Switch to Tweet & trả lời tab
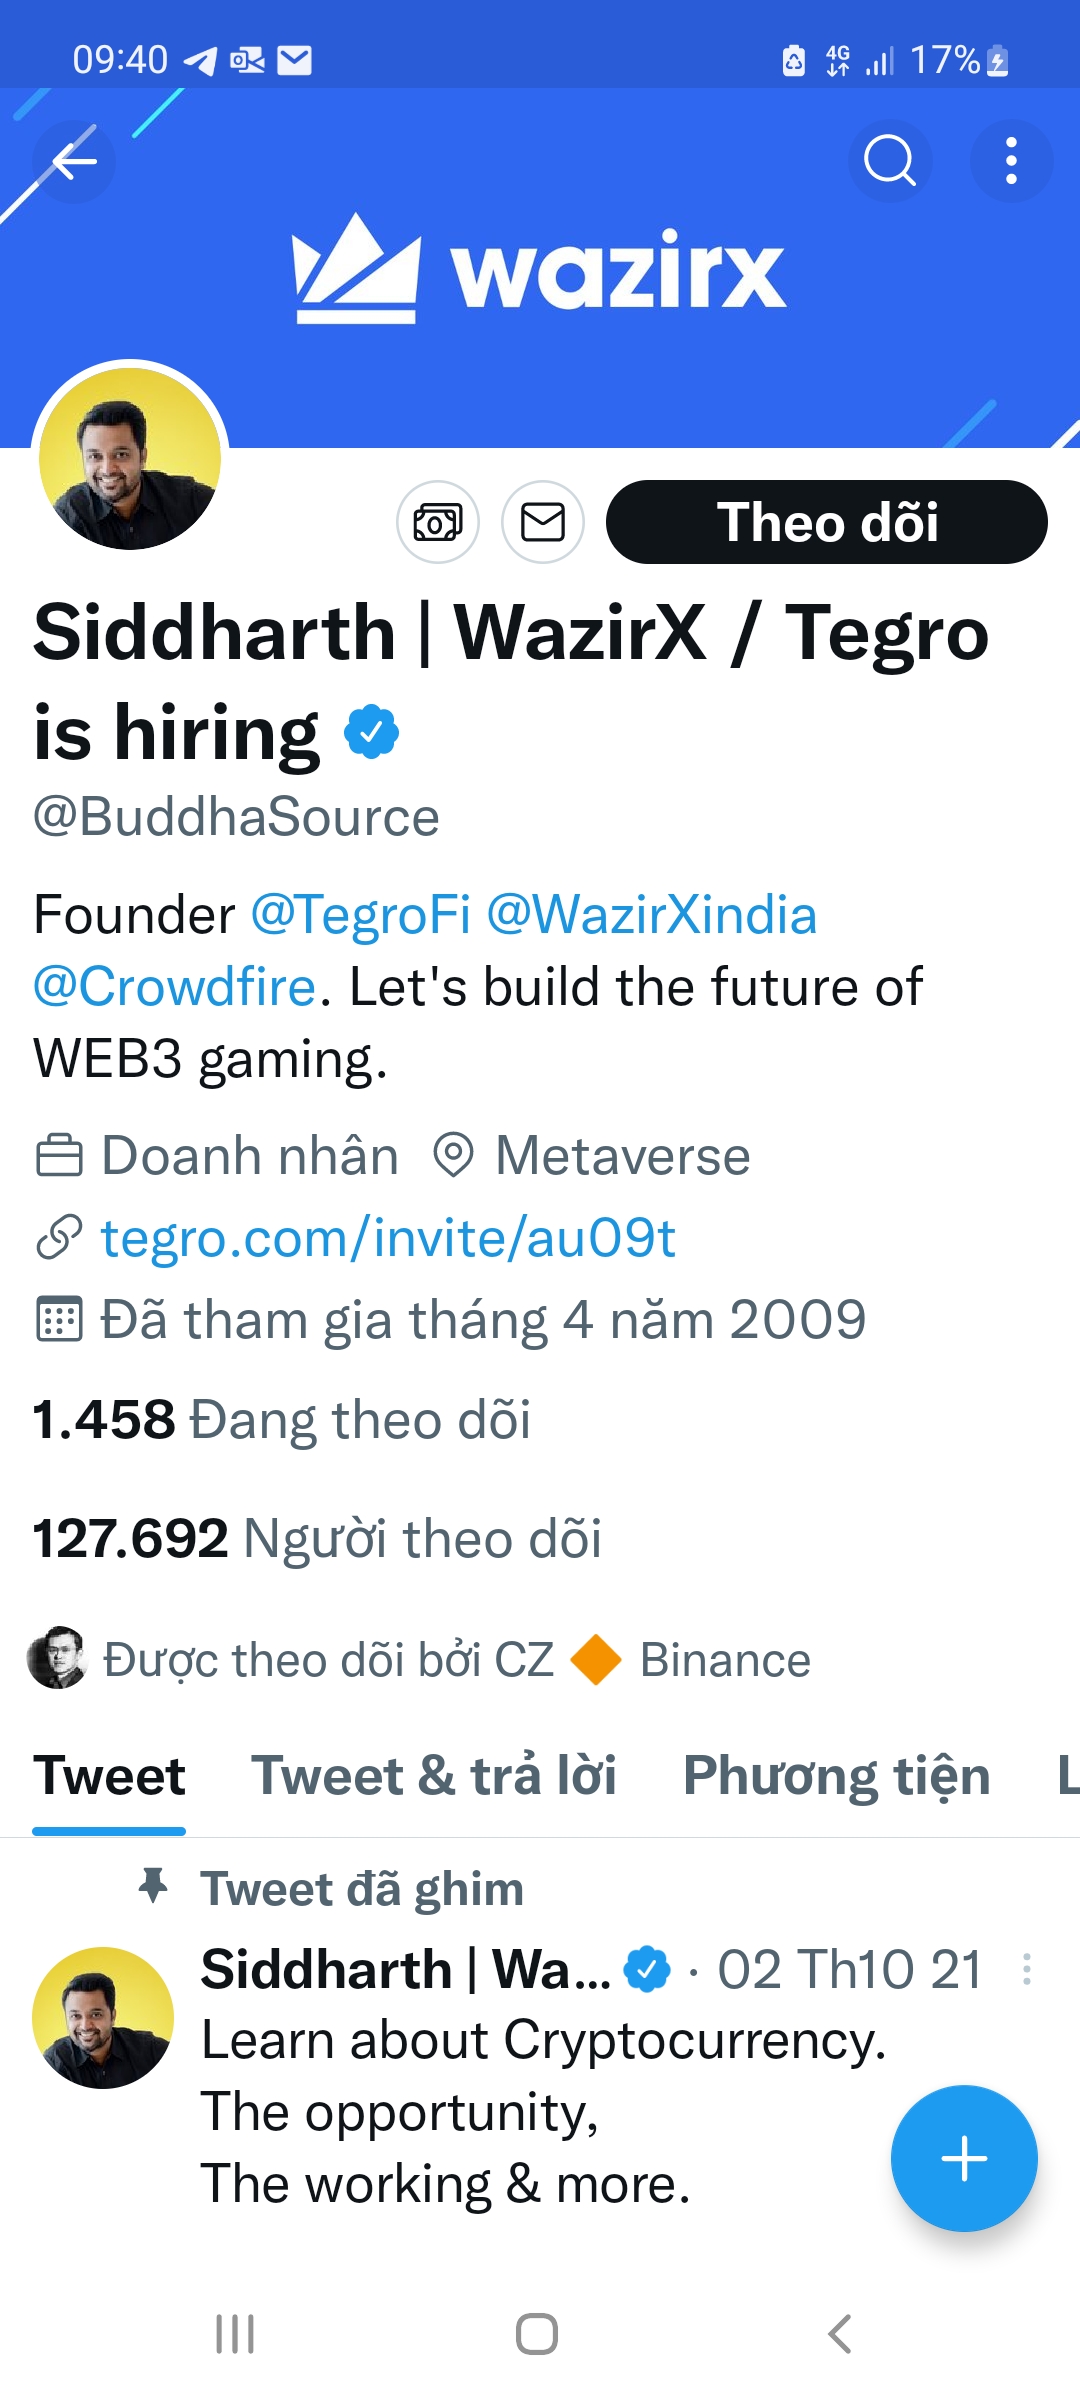 [433, 1777]
